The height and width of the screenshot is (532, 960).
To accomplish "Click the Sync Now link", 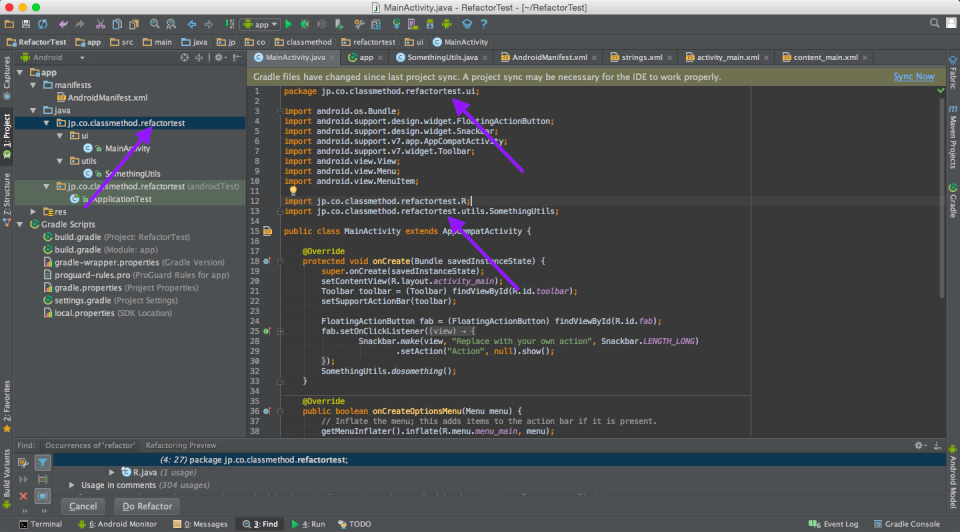I will coord(913,77).
